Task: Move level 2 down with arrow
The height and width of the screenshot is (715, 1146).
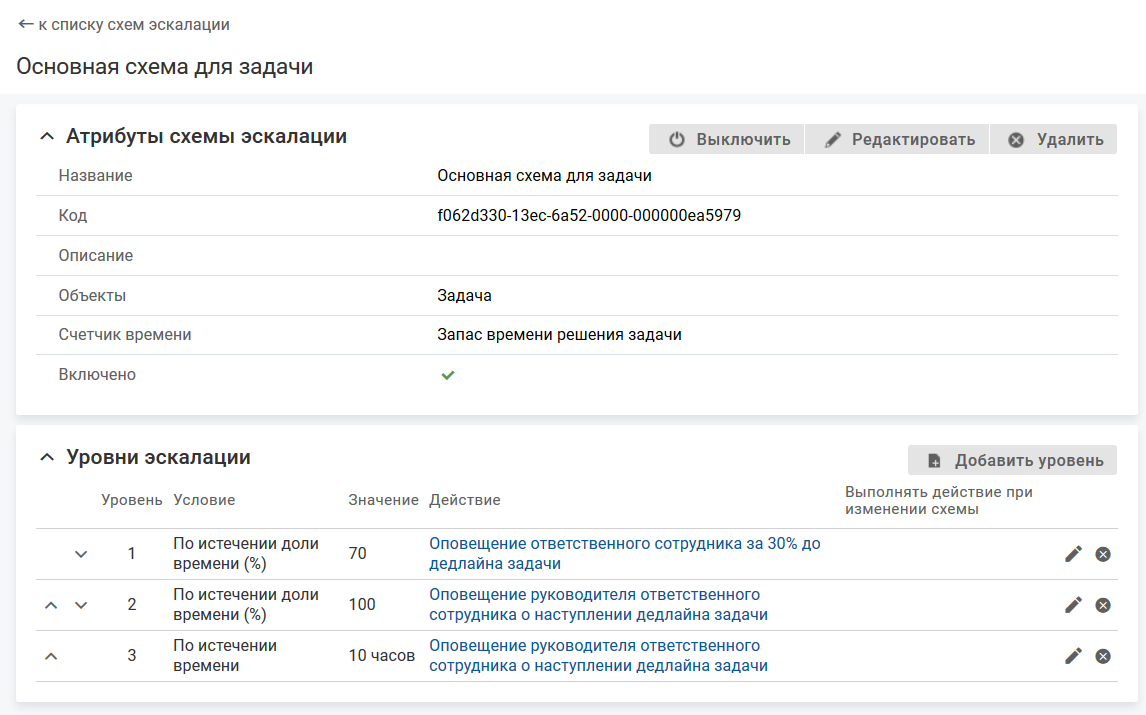Action: pos(82,605)
